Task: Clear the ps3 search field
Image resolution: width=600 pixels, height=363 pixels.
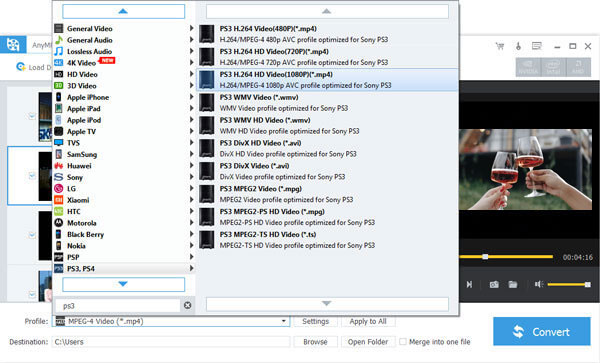Action: [x=188, y=305]
